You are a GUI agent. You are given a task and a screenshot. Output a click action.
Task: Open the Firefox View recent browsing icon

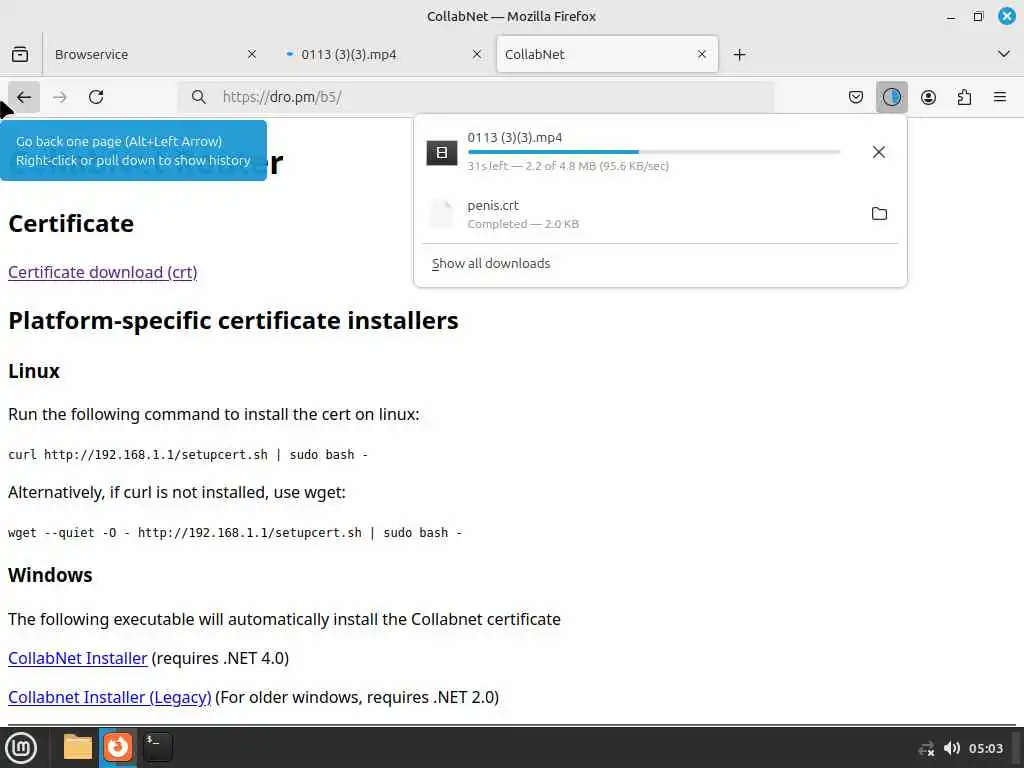click(20, 54)
